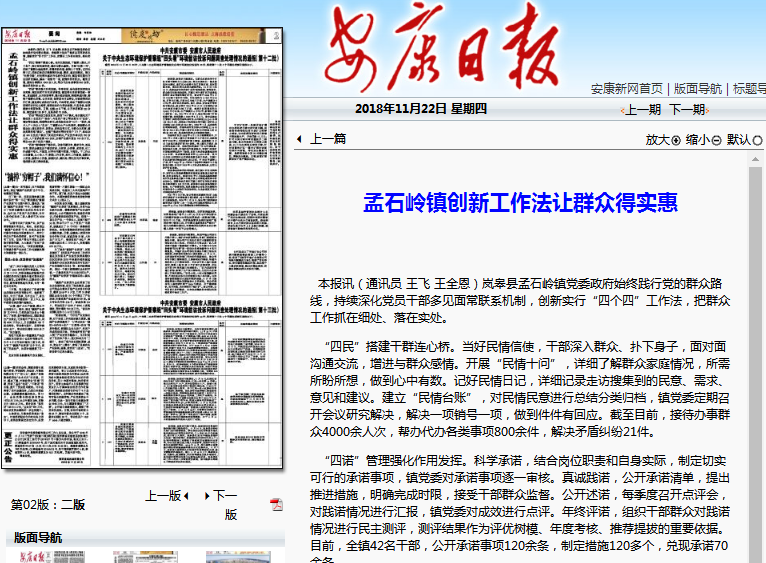This screenshot has height=563, width=766.
Task: Open next issue (下一期)
Action: [x=689, y=110]
